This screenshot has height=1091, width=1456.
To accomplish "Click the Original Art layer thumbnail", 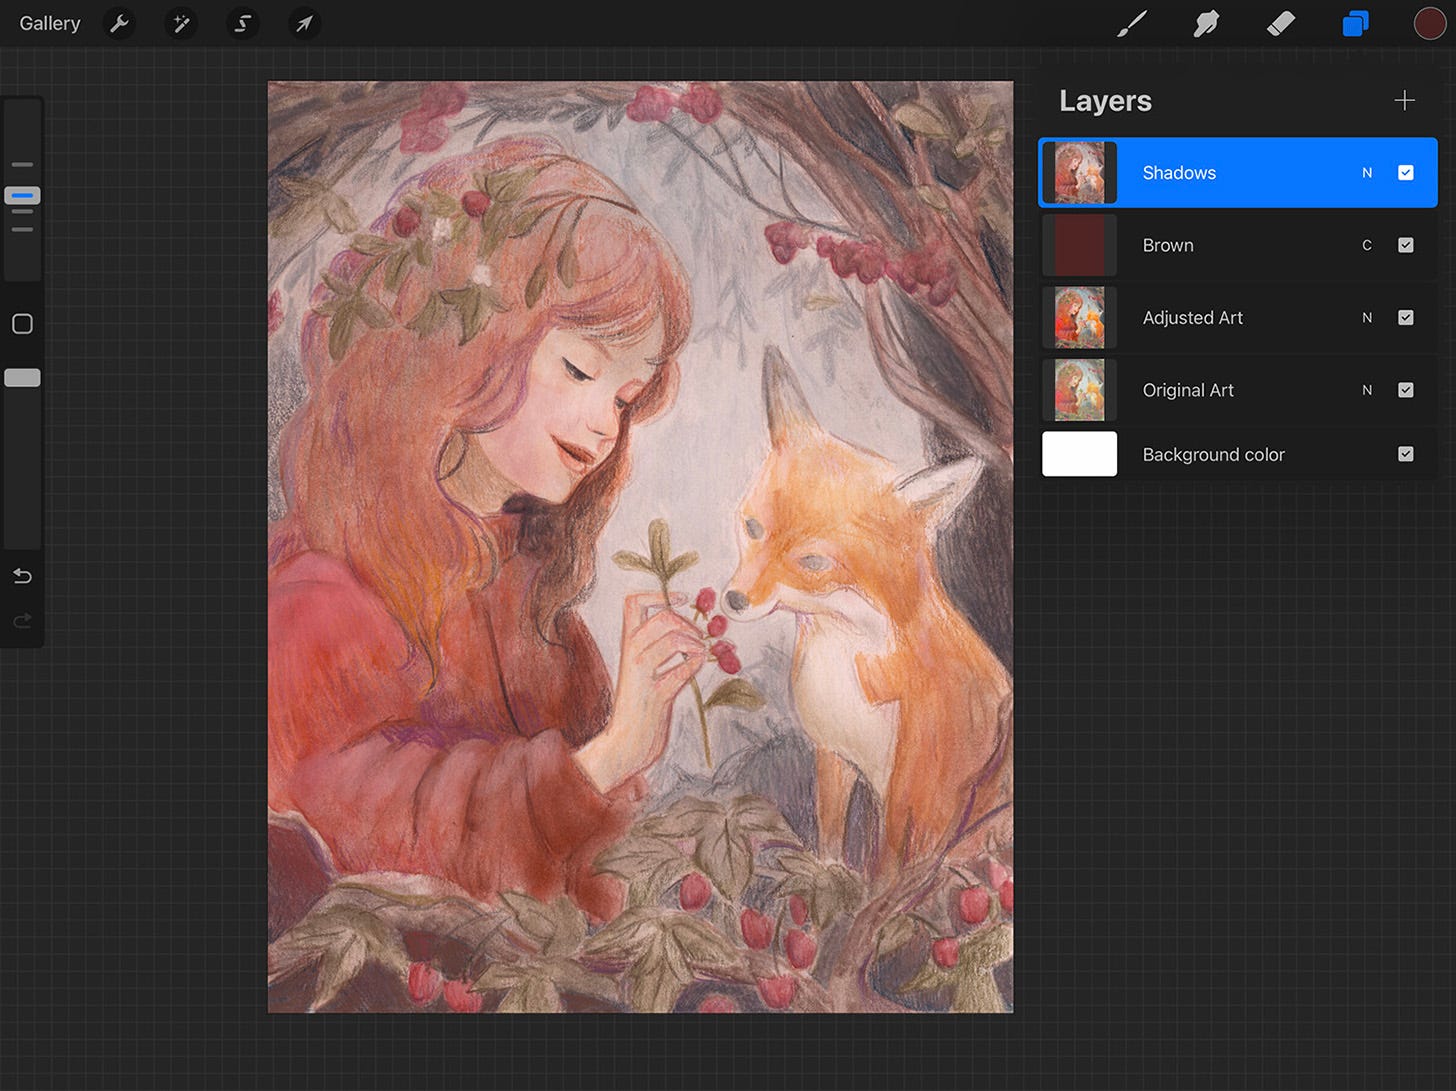I will click(1079, 390).
